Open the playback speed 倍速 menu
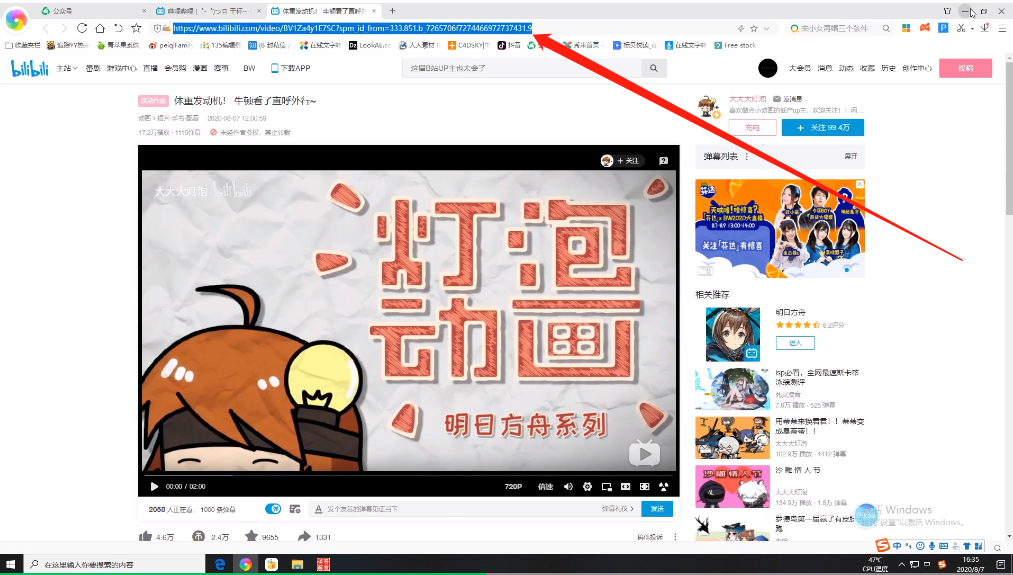 [545, 486]
